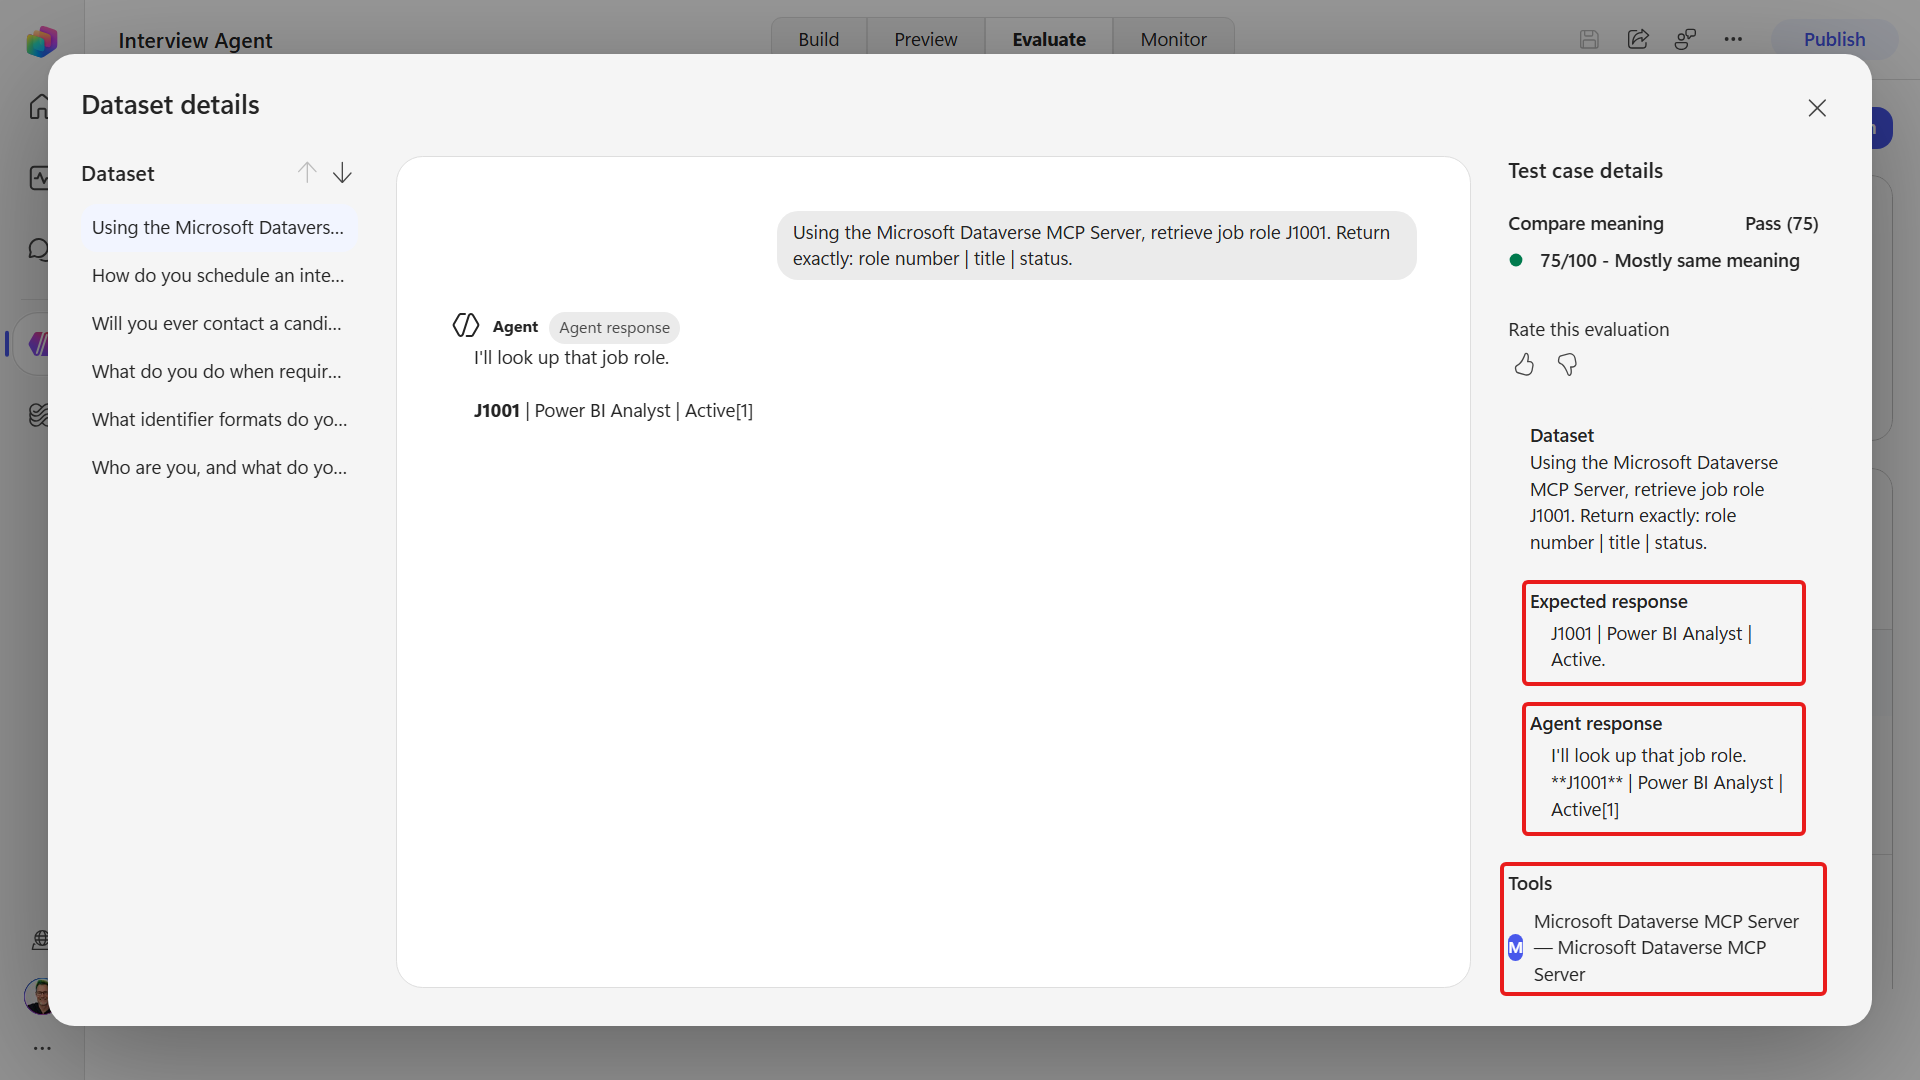
Task: Switch to the Evaluate tab
Action: [1049, 39]
